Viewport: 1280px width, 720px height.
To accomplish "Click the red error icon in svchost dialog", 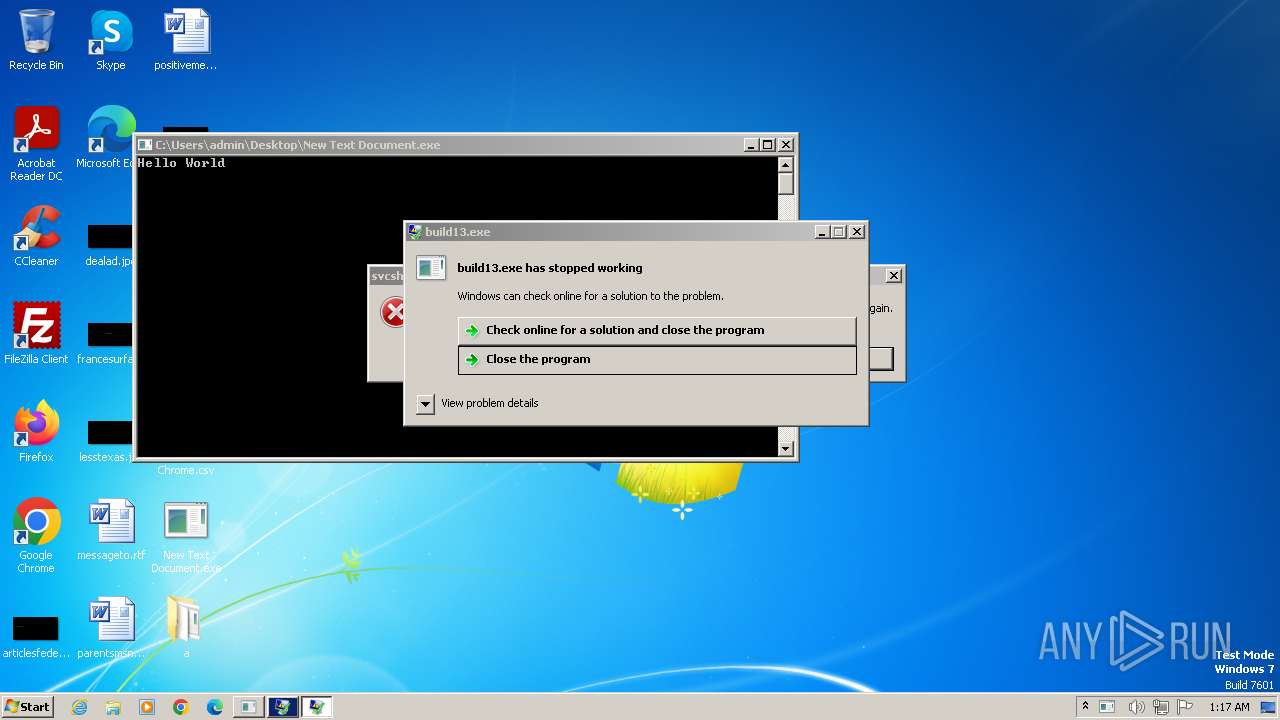I will pyautogui.click(x=394, y=312).
